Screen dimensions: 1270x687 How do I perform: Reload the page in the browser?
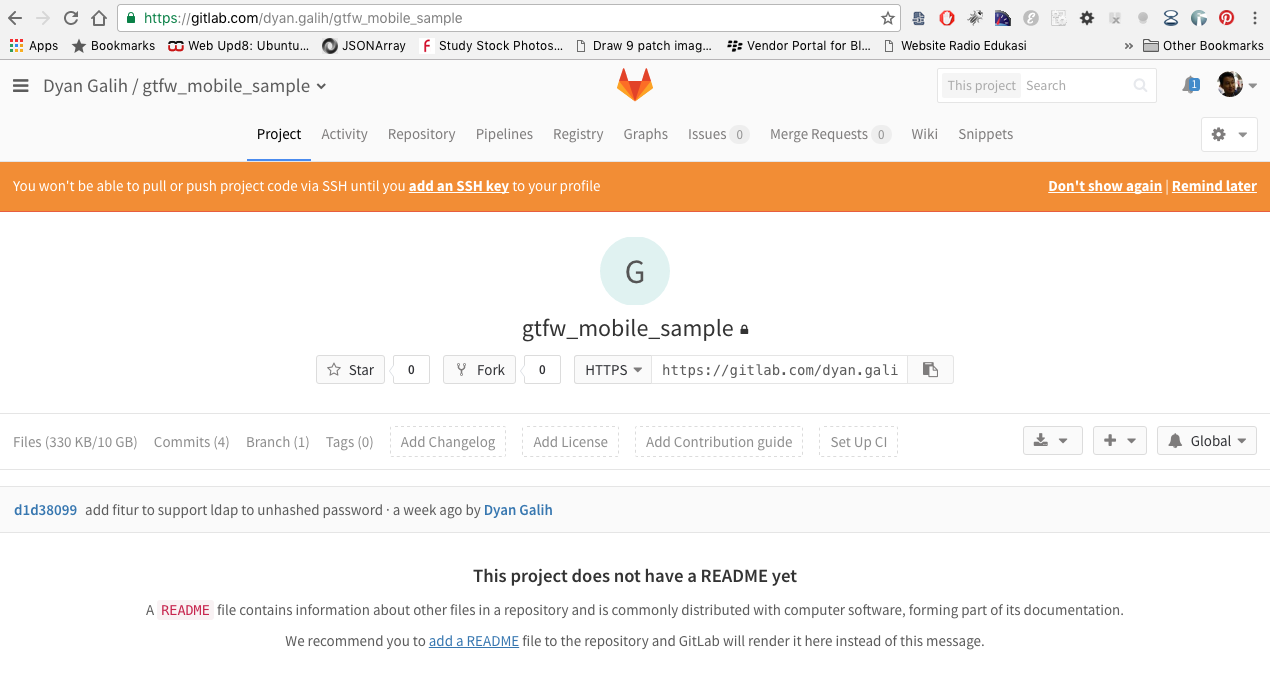[70, 18]
